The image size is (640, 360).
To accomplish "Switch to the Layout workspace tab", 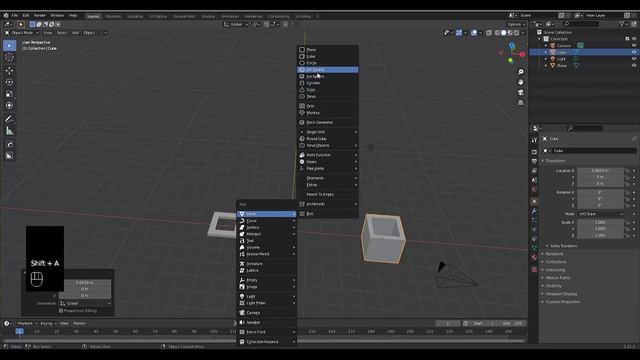I will (x=93, y=16).
